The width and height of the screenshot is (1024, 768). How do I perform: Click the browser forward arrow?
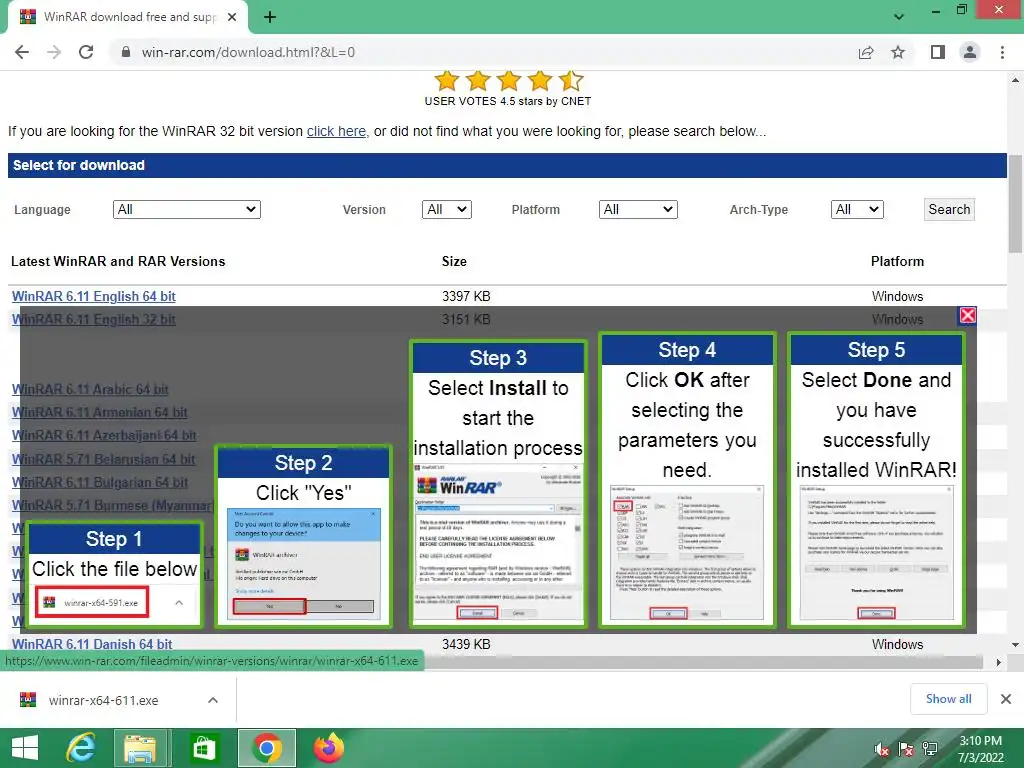54,52
